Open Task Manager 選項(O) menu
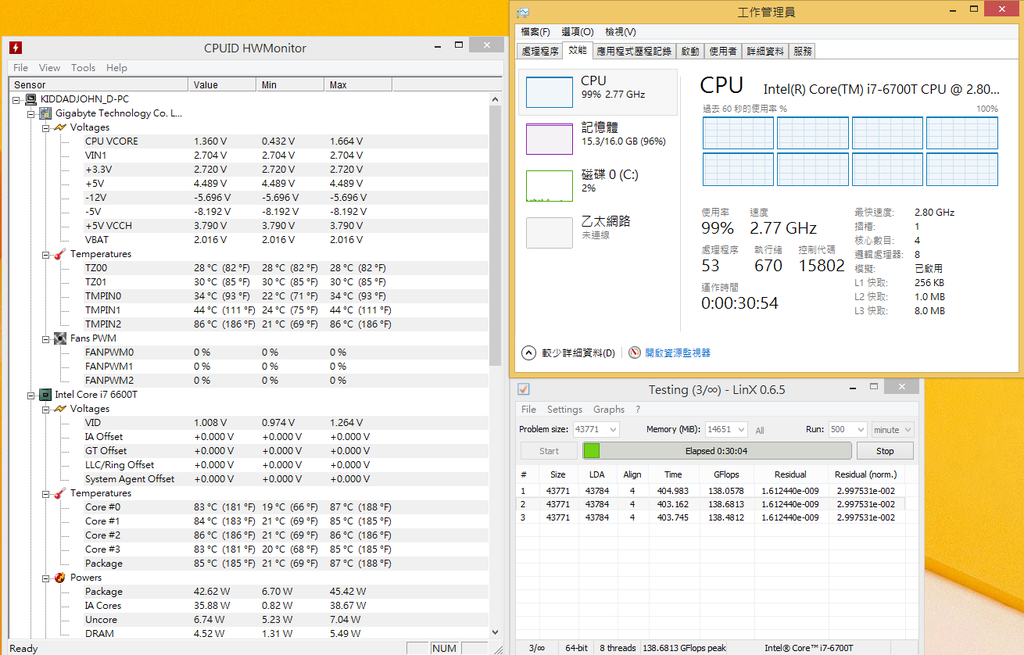Image resolution: width=1024 pixels, height=655 pixels. [x=577, y=31]
